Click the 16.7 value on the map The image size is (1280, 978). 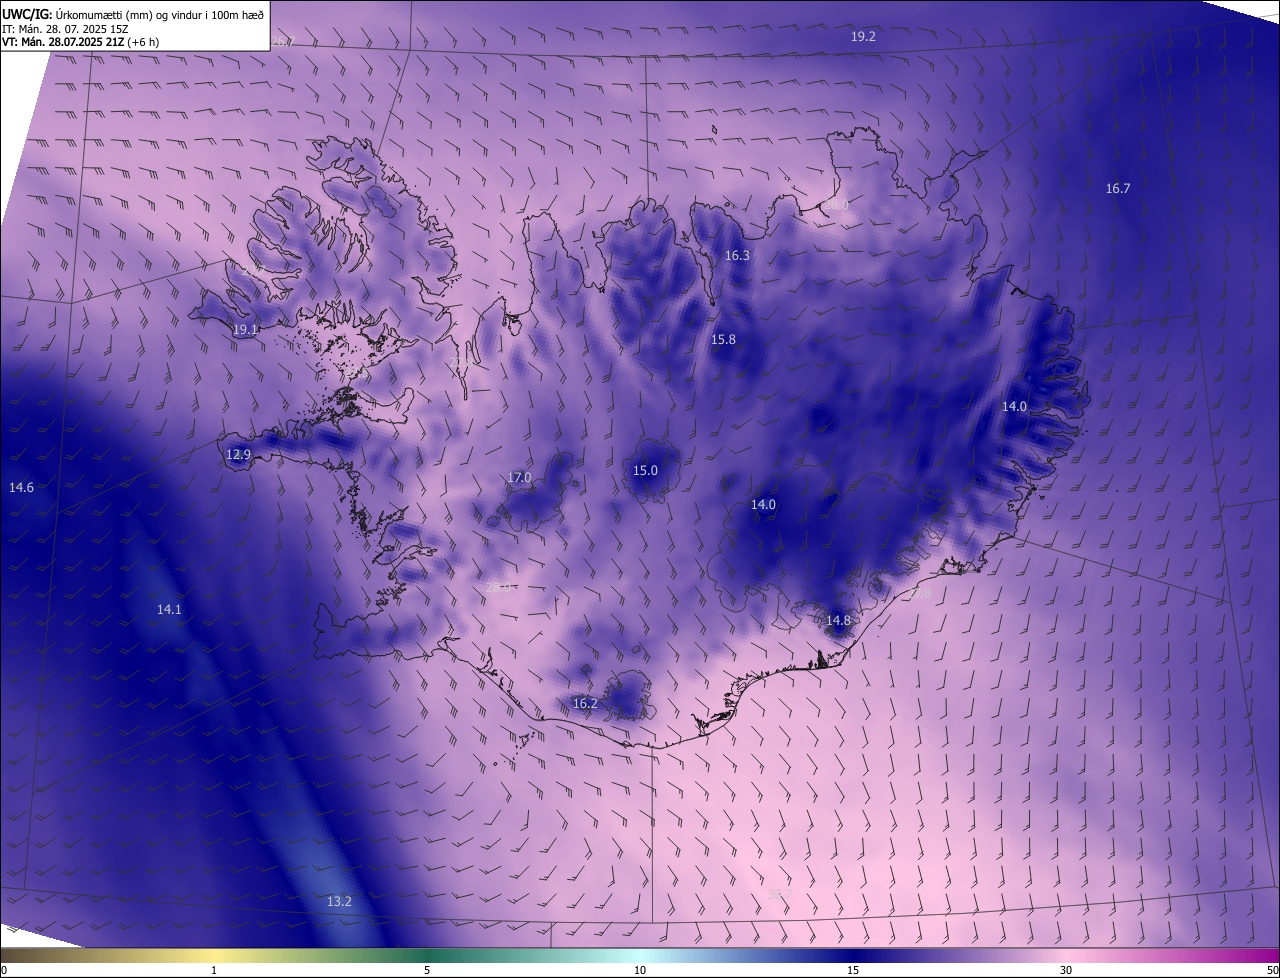[1118, 188]
